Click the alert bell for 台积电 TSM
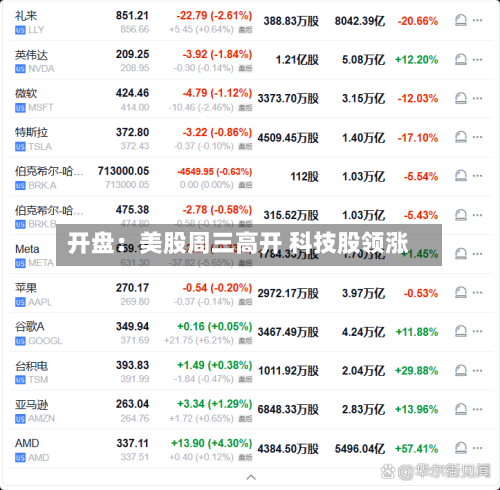Image resolution: width=500 pixels, height=490 pixels. 461,370
